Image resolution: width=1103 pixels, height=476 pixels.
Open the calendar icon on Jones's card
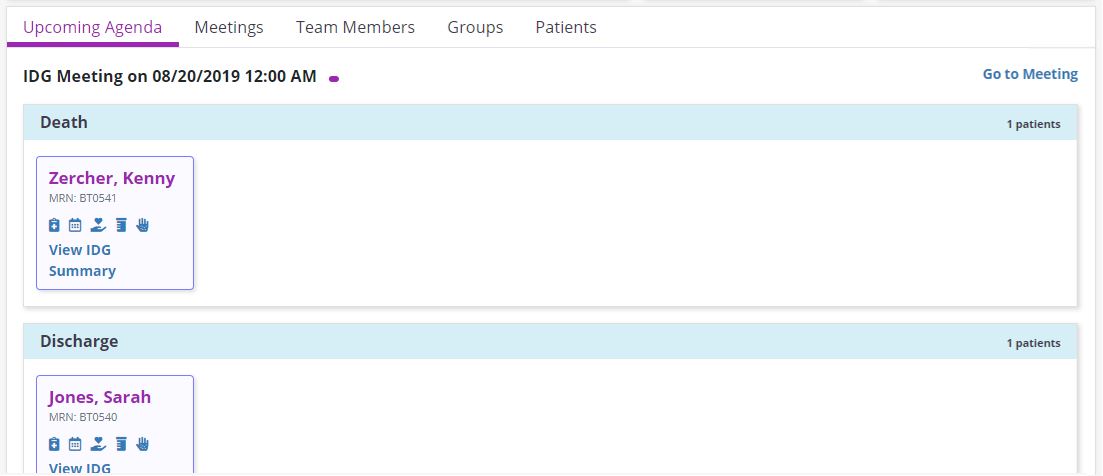[75, 444]
